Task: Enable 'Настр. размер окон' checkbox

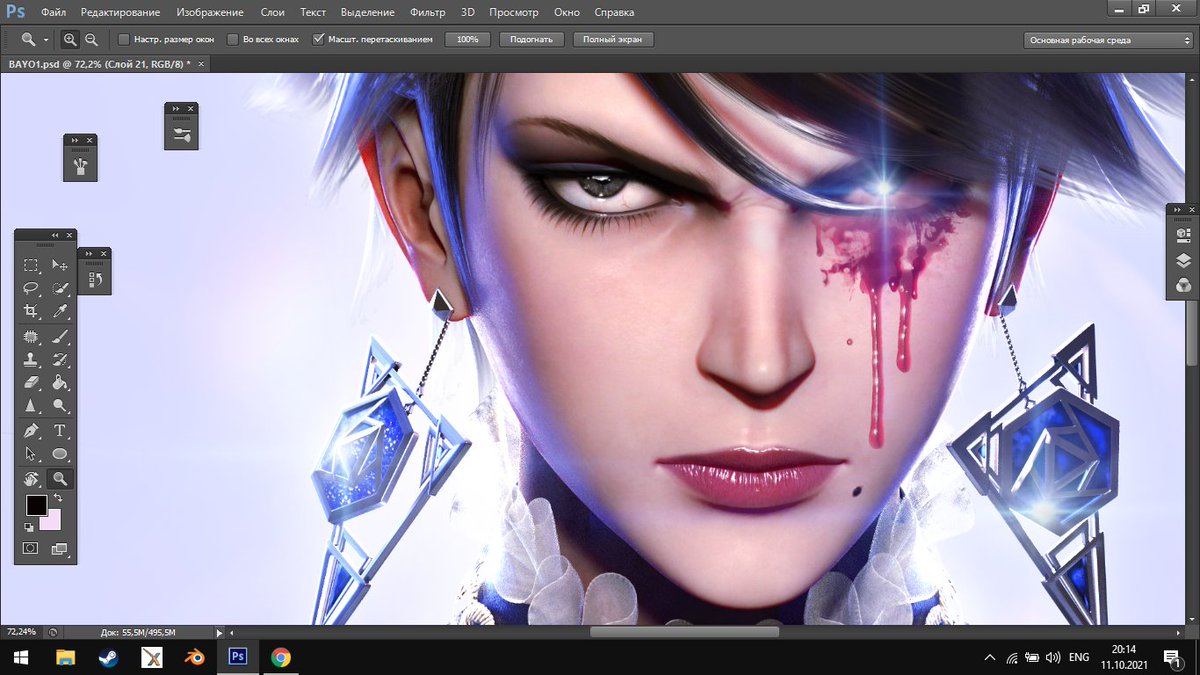Action: click(124, 40)
